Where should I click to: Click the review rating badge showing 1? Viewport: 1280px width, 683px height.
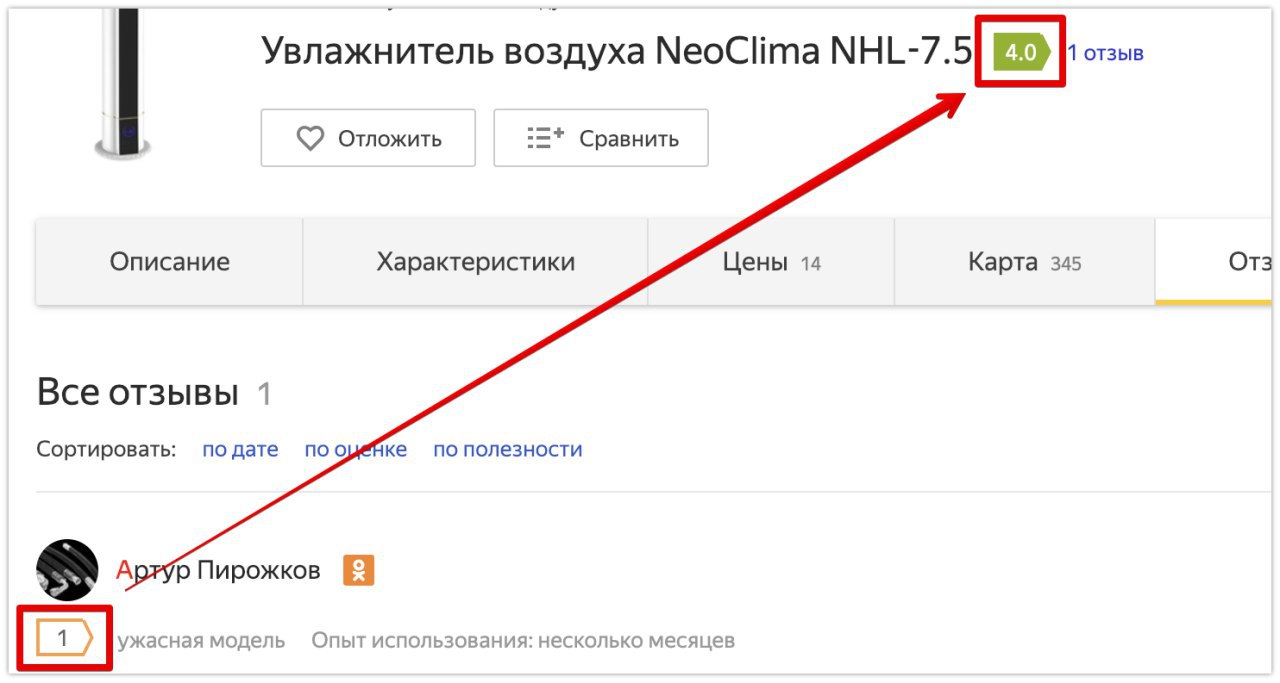click(x=64, y=638)
